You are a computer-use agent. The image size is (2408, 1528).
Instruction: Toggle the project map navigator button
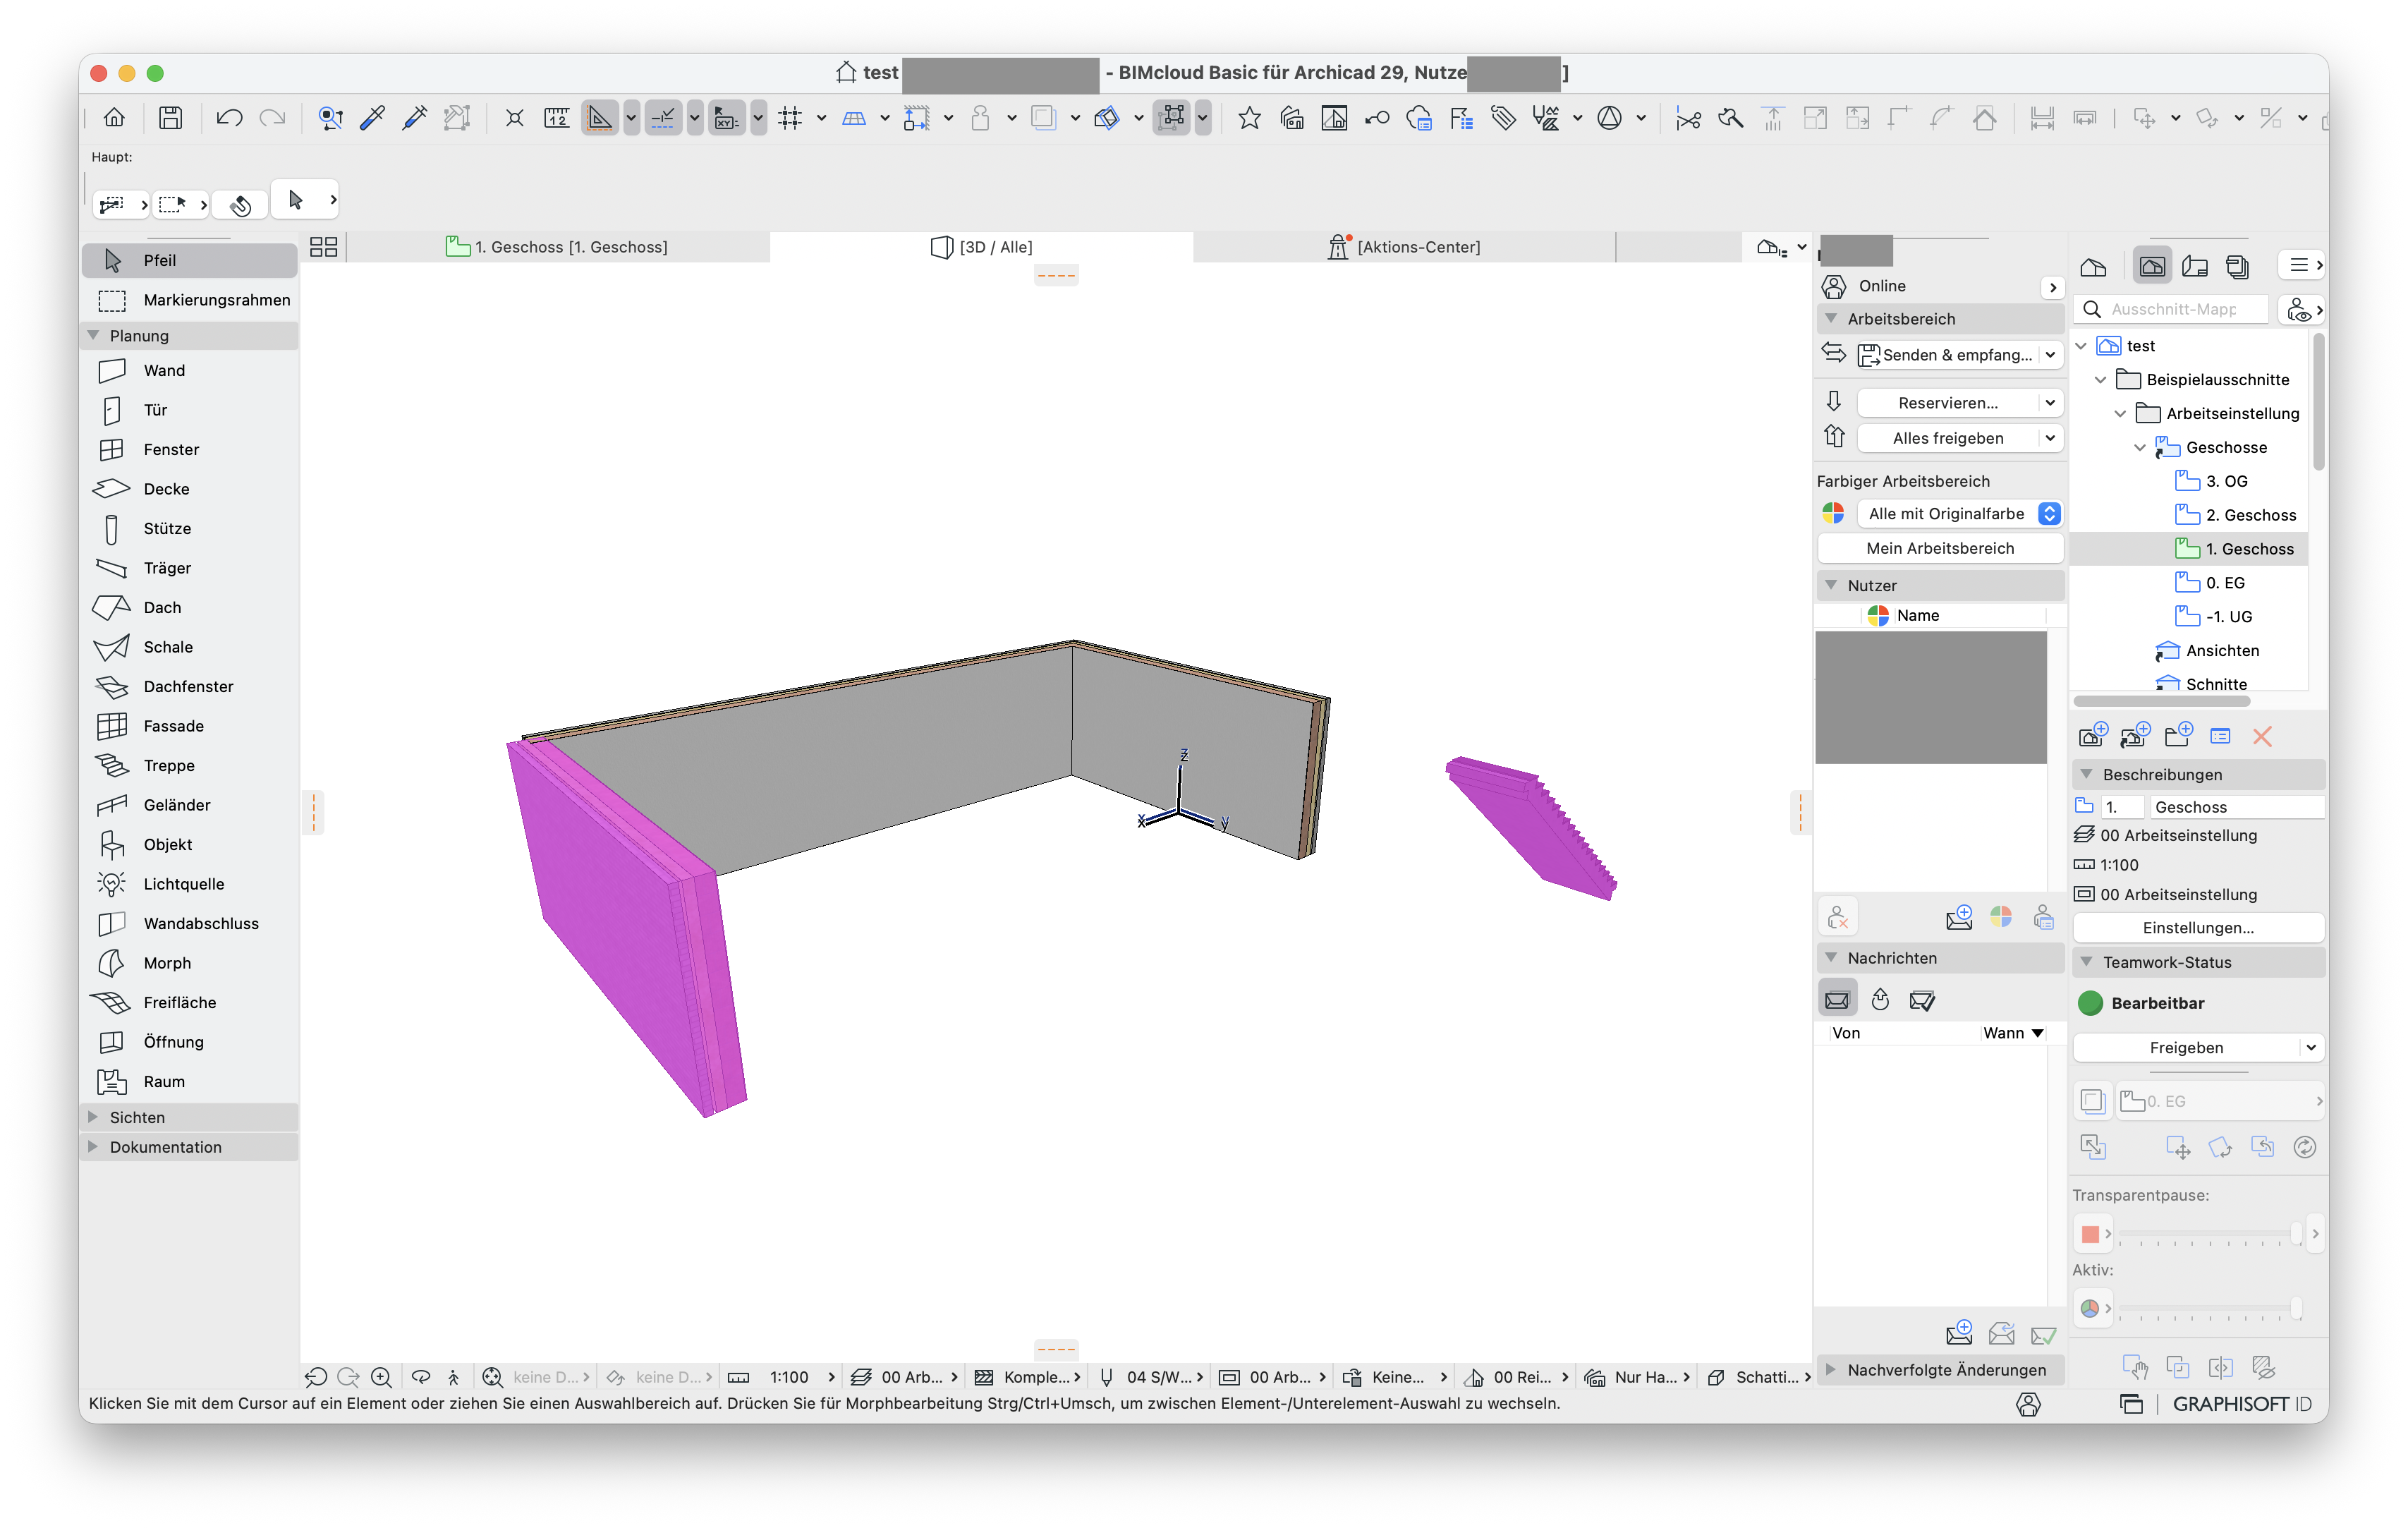pyautogui.click(x=2093, y=266)
